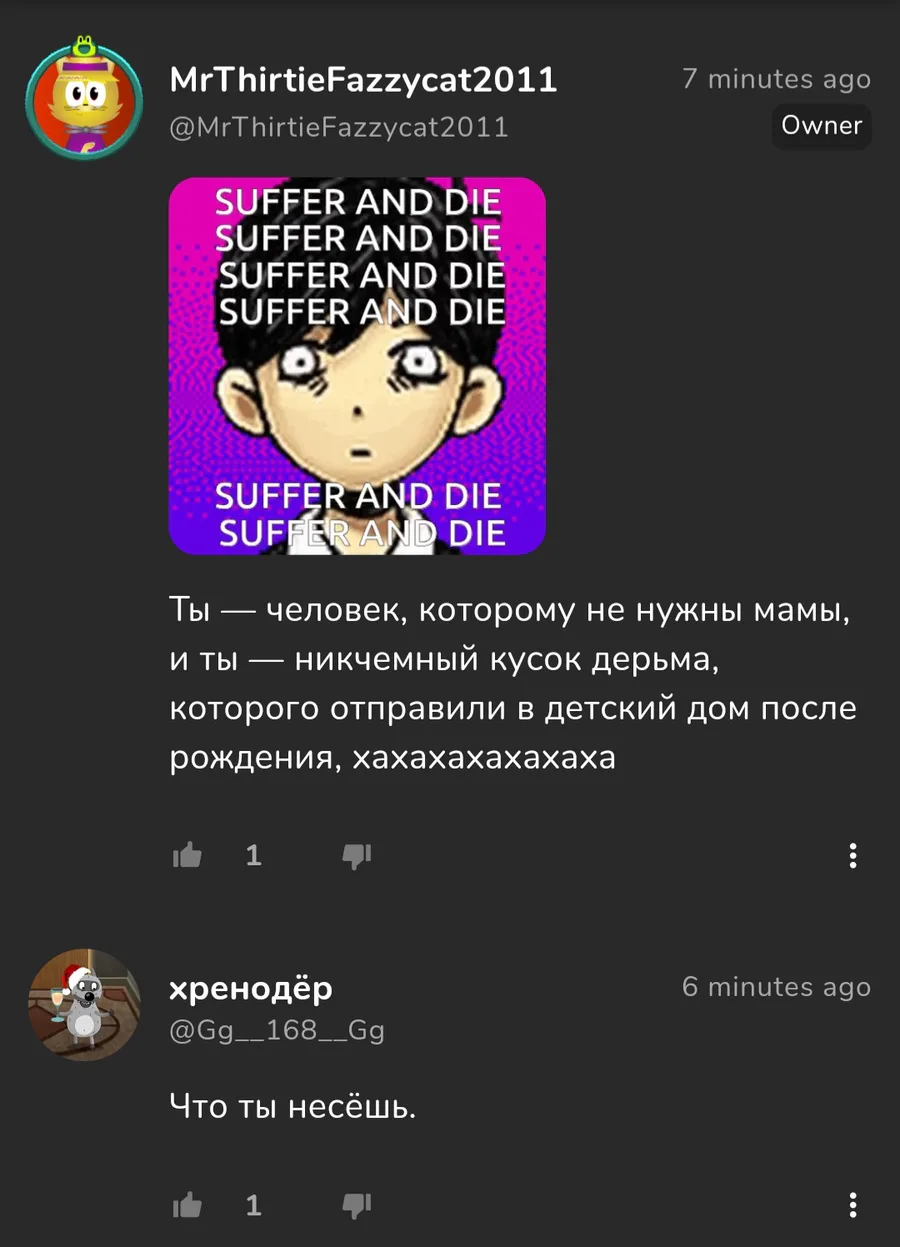The image size is (900, 1247).
Task: Open more options for хренодёр's comment
Action: pos(853,1206)
